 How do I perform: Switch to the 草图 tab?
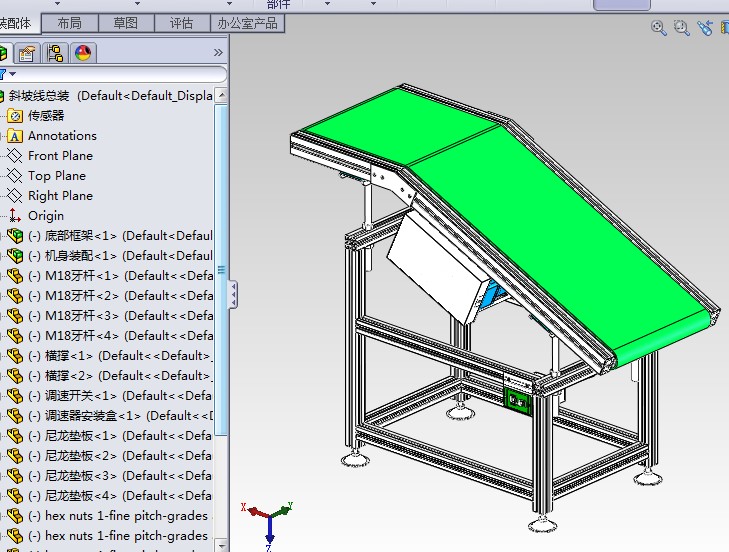coord(125,23)
